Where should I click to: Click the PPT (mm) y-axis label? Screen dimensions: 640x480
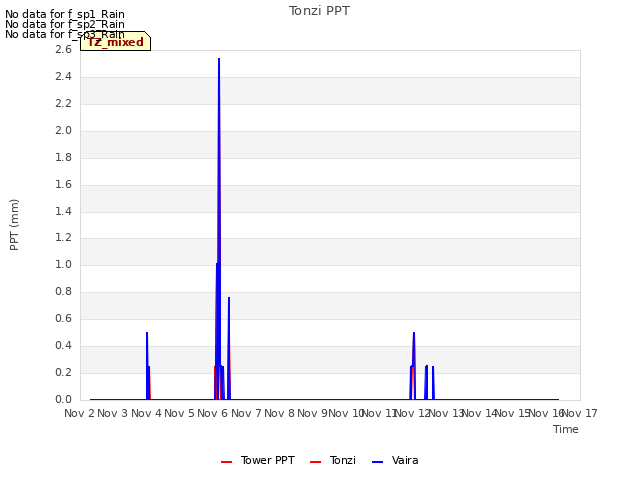pyautogui.click(x=14, y=224)
